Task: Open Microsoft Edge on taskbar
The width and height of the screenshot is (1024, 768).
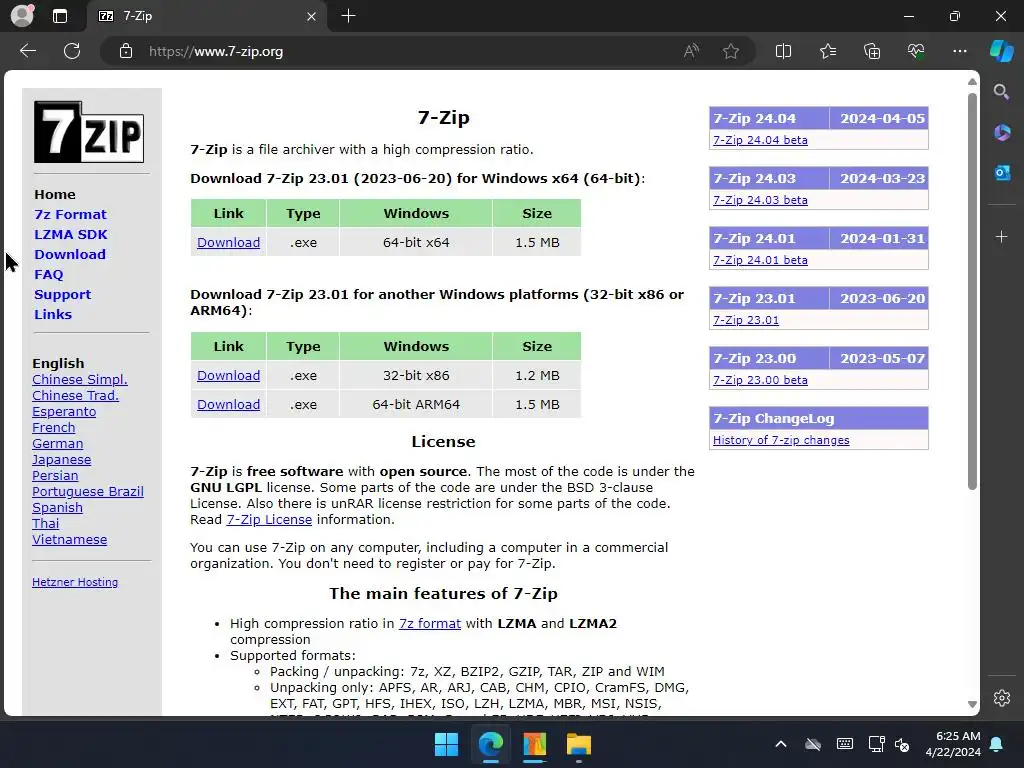Action: click(490, 744)
